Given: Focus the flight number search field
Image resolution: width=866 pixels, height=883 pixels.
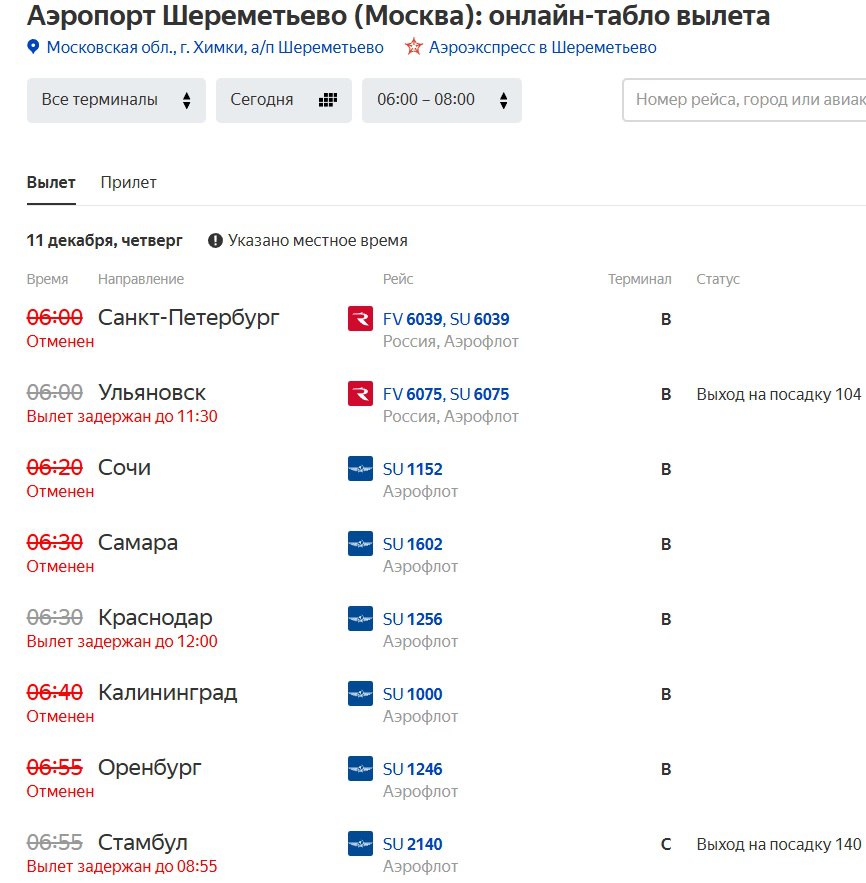Looking at the screenshot, I should (x=745, y=100).
